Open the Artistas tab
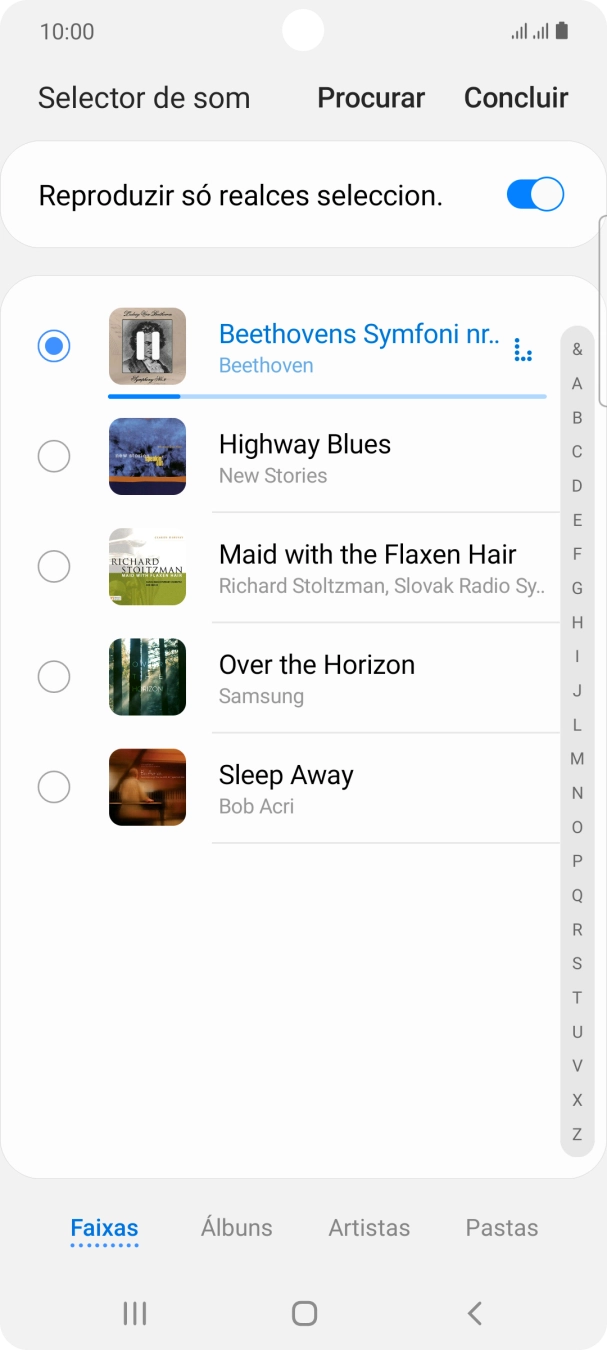 [369, 1227]
